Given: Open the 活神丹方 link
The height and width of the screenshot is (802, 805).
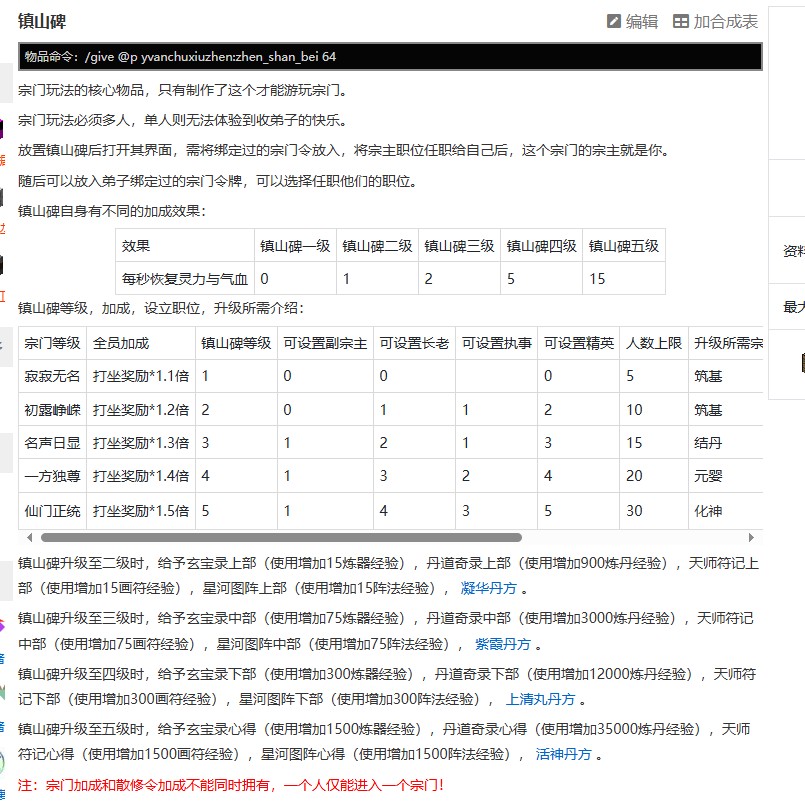Looking at the screenshot, I should (x=564, y=754).
